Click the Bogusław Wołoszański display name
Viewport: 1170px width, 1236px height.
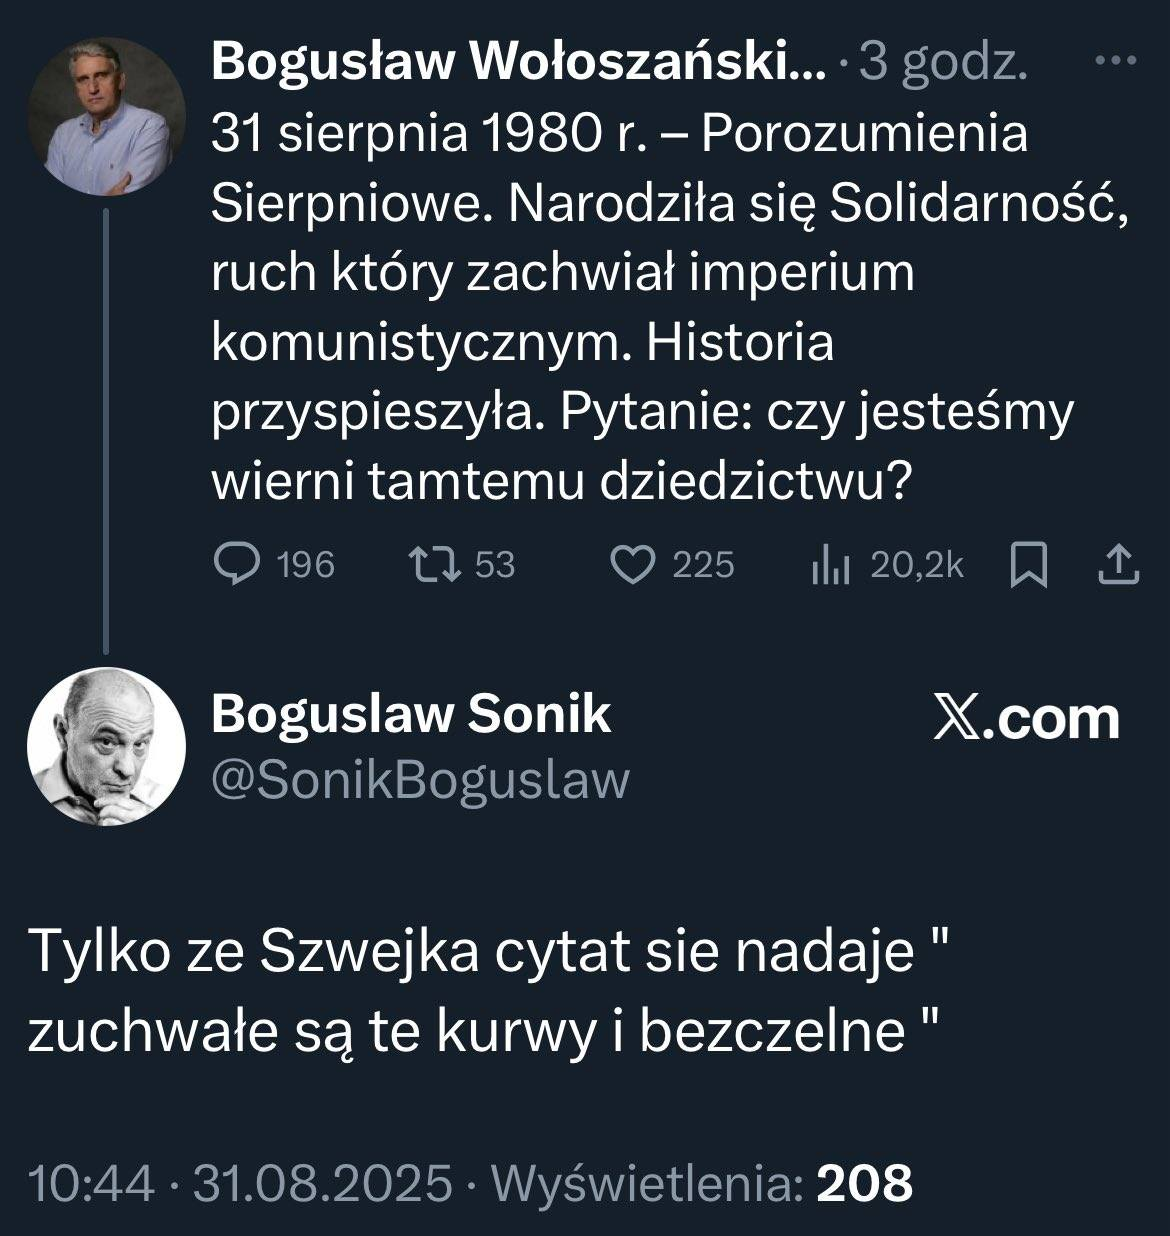518,63
